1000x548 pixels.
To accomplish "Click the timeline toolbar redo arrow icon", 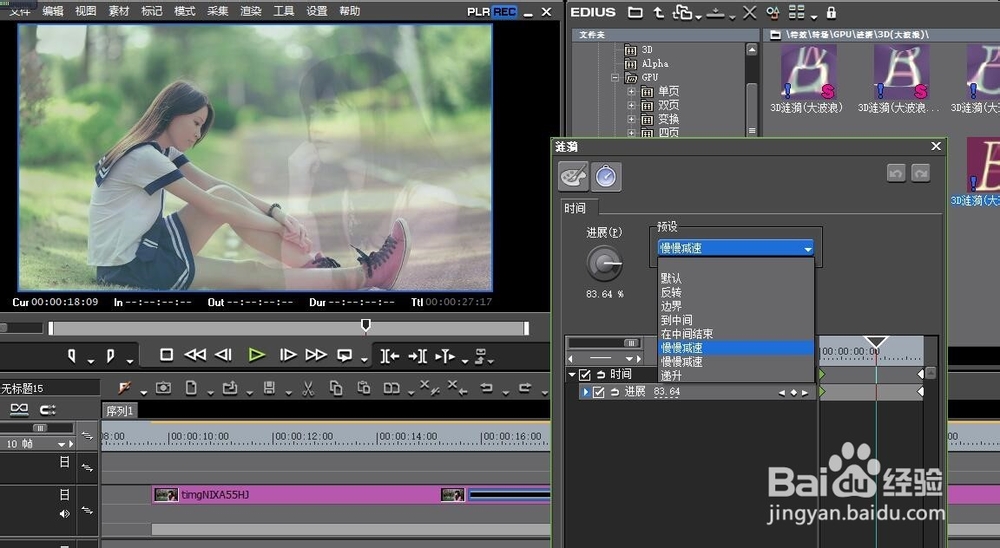I will [x=525, y=387].
